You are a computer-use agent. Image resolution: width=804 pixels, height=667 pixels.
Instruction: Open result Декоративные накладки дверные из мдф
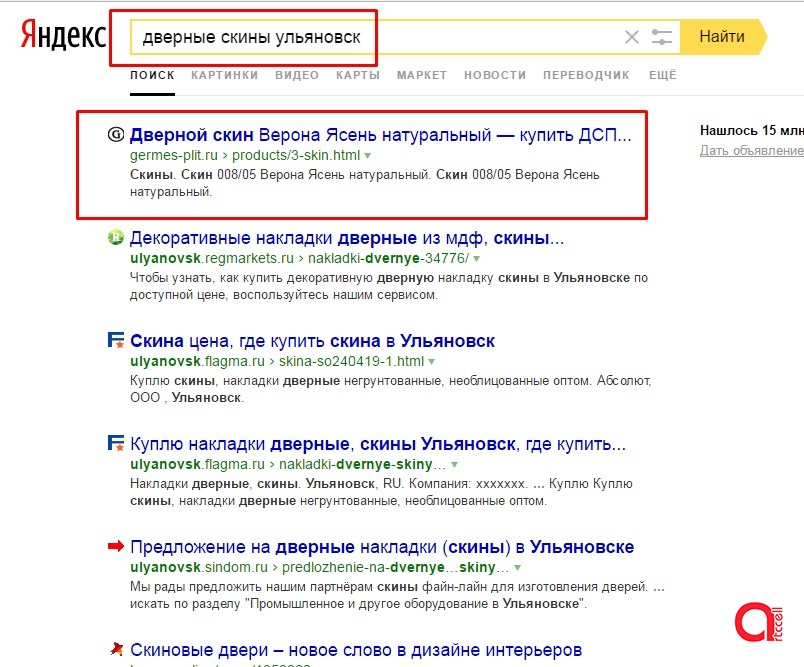347,238
